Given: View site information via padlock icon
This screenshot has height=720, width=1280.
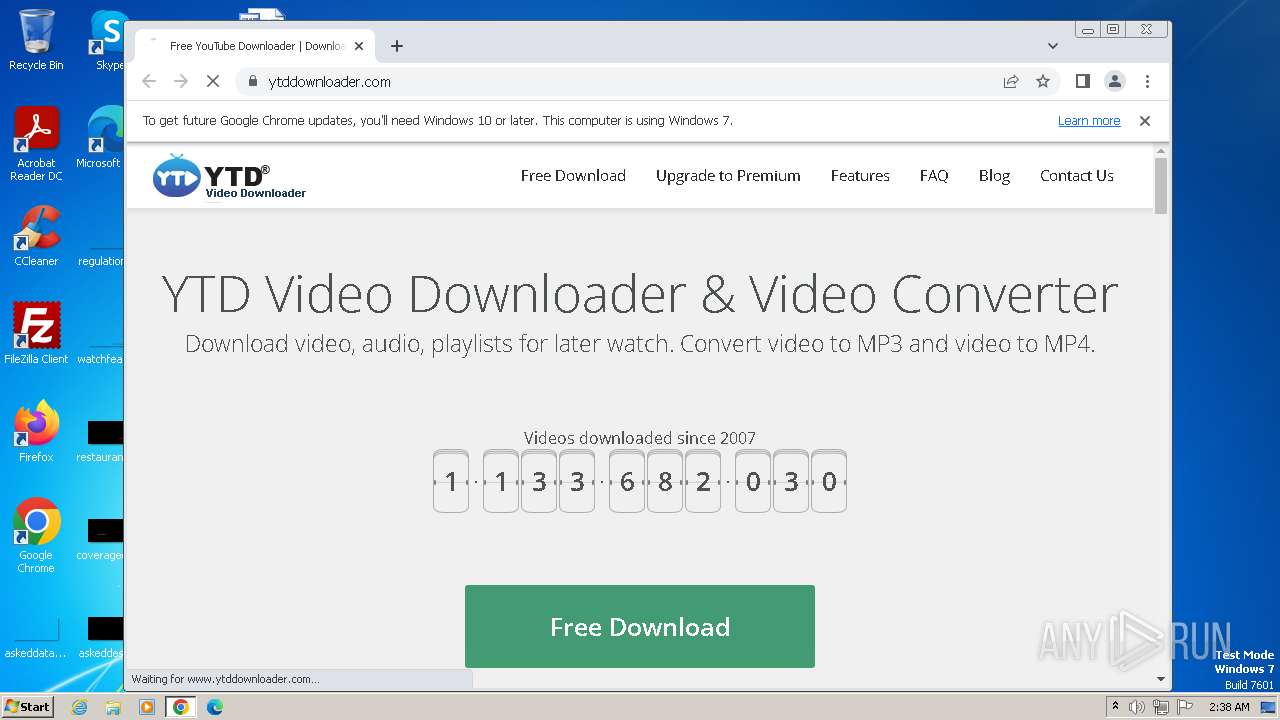Looking at the screenshot, I should pyautogui.click(x=253, y=81).
